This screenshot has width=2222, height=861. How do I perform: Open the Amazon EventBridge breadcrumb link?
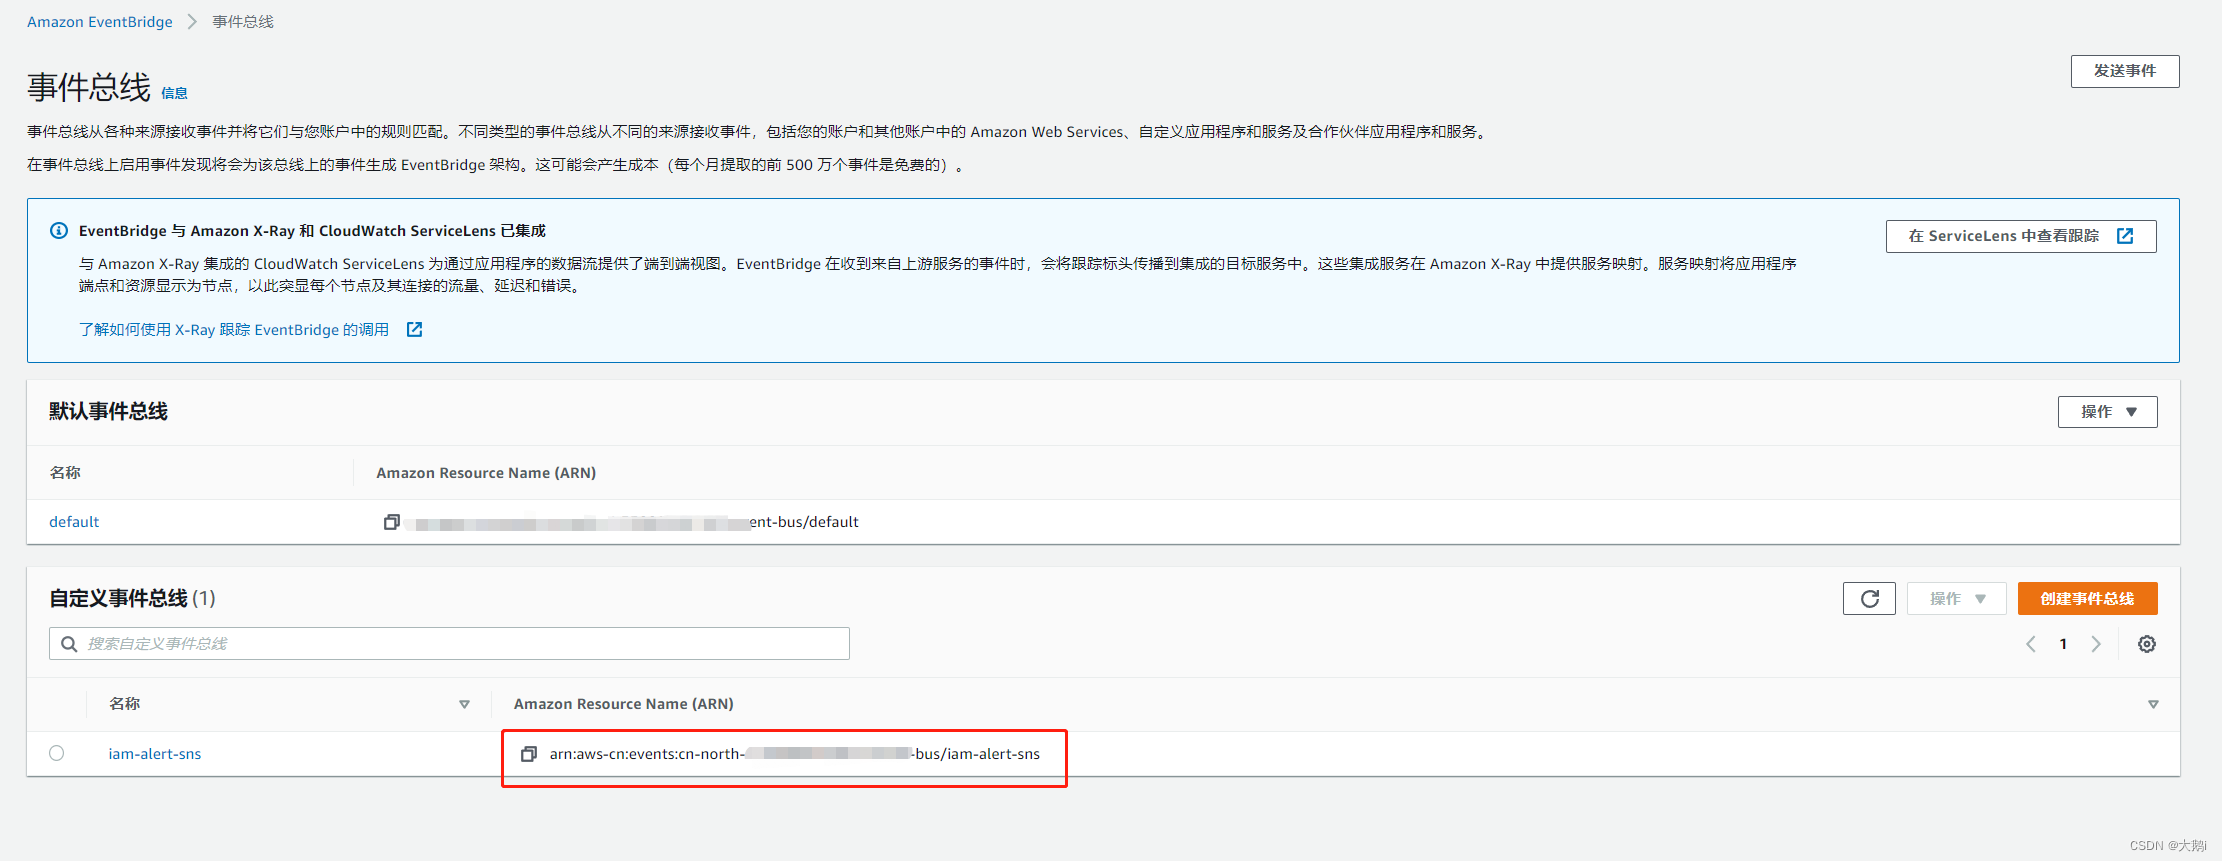click(x=99, y=22)
